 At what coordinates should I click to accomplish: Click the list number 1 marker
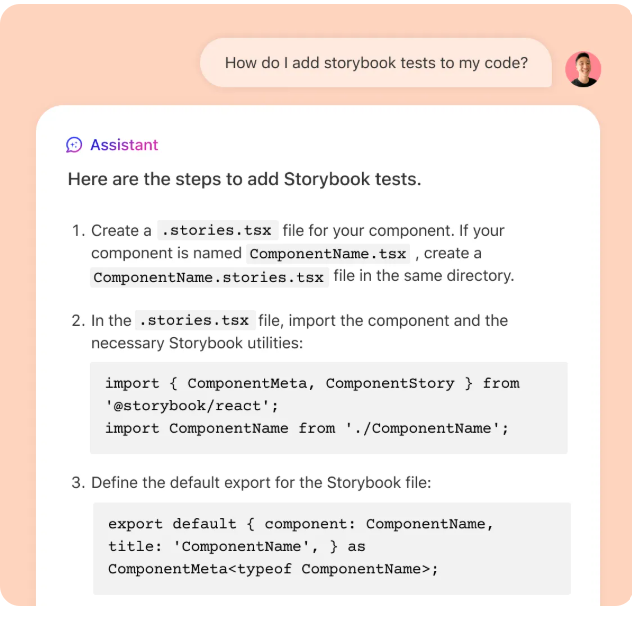[x=77, y=231]
